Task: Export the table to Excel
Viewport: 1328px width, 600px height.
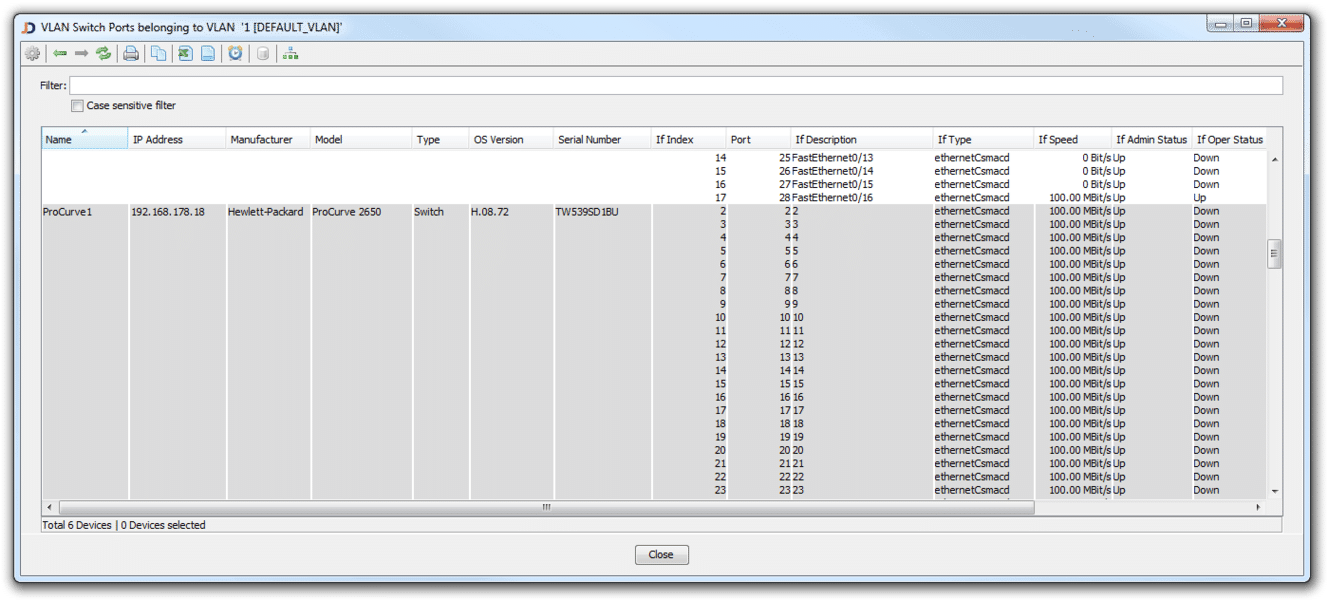Action: [185, 54]
